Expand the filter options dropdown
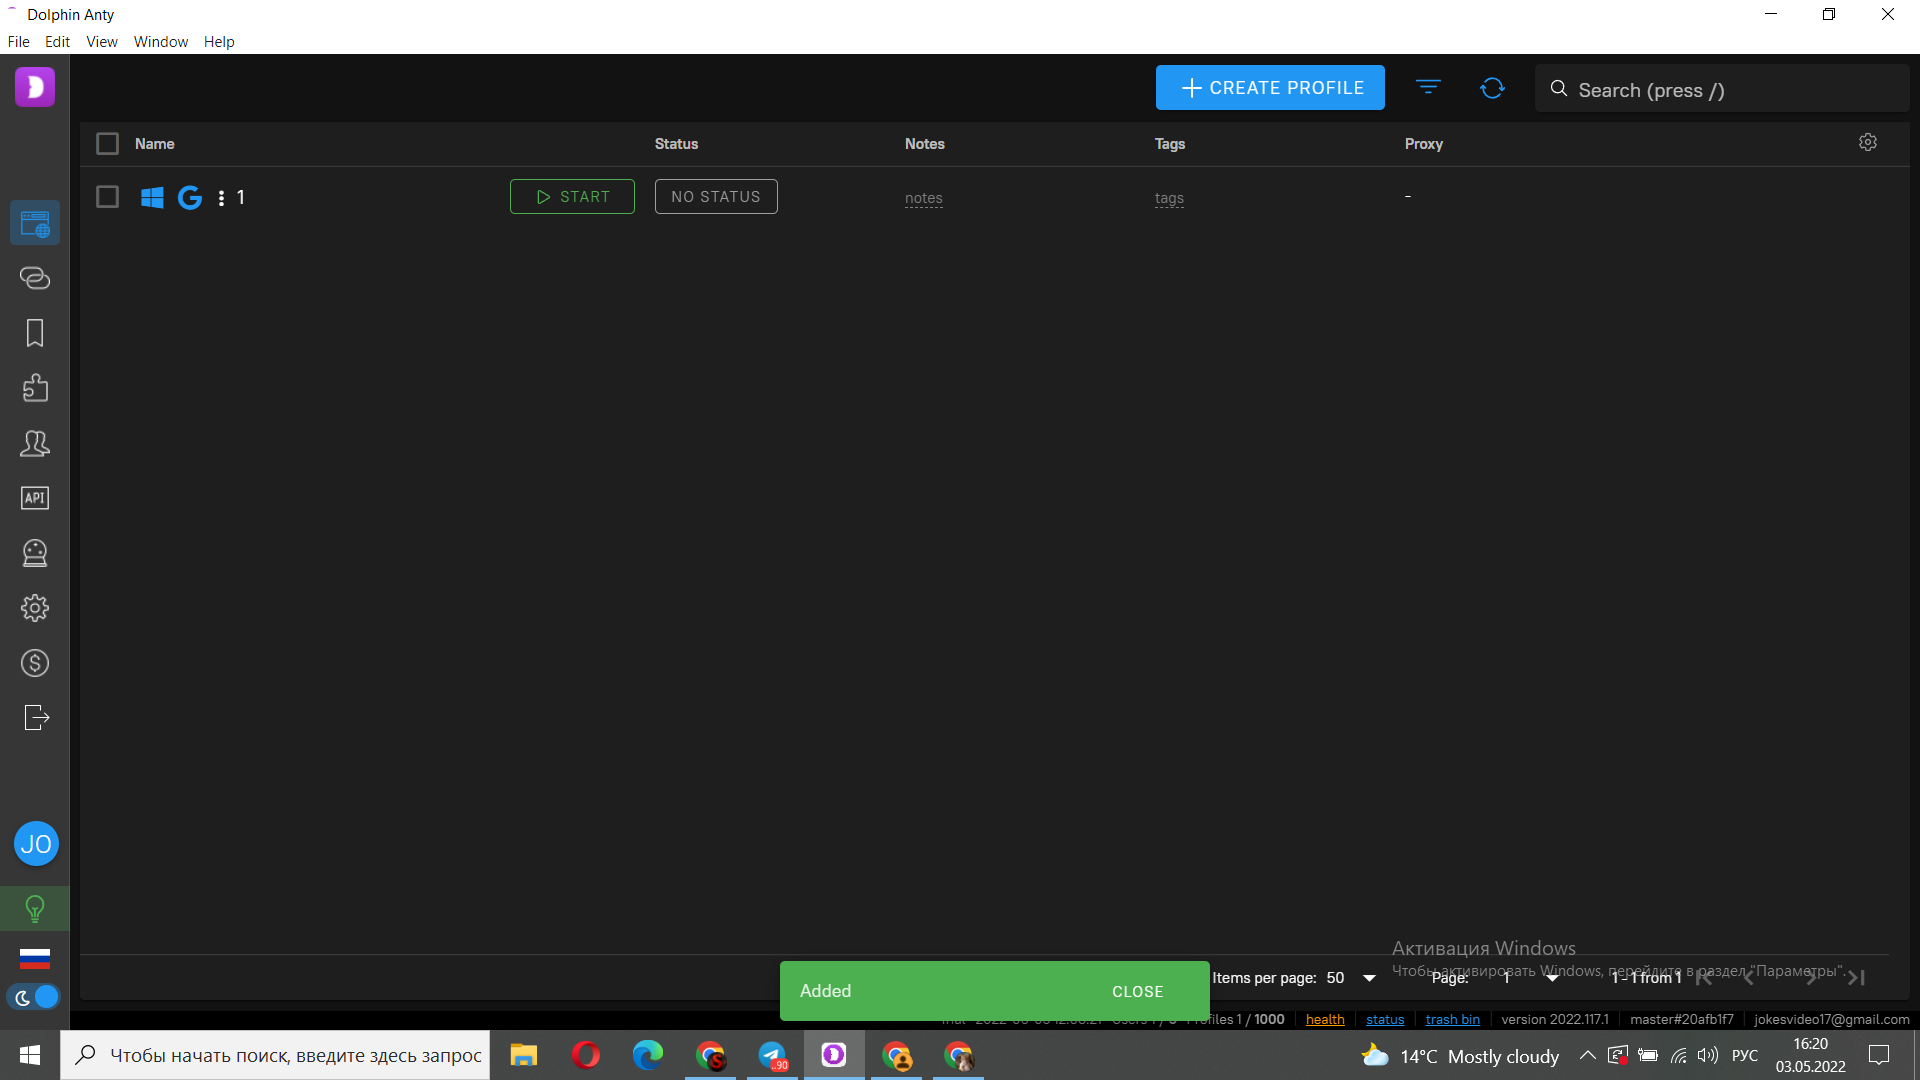 1428,88
